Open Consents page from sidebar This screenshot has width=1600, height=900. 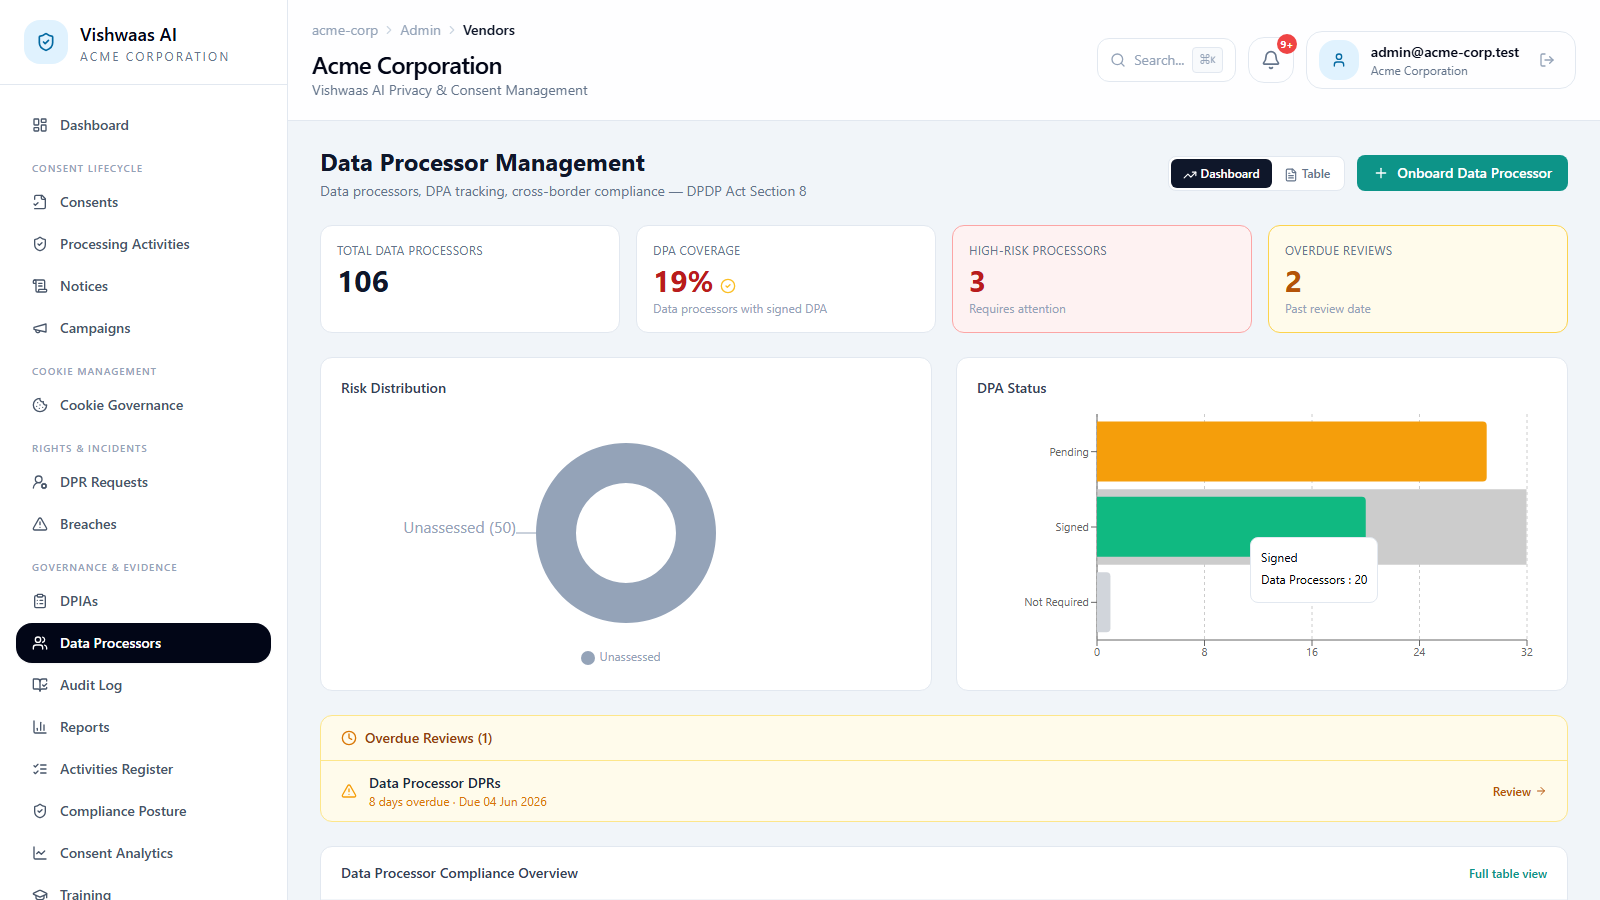(143, 202)
